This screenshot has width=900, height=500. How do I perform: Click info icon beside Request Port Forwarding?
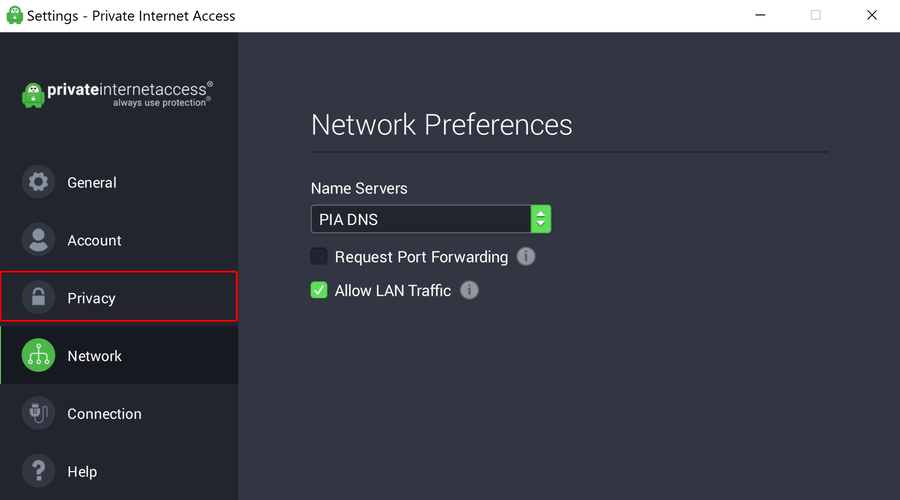(x=526, y=257)
